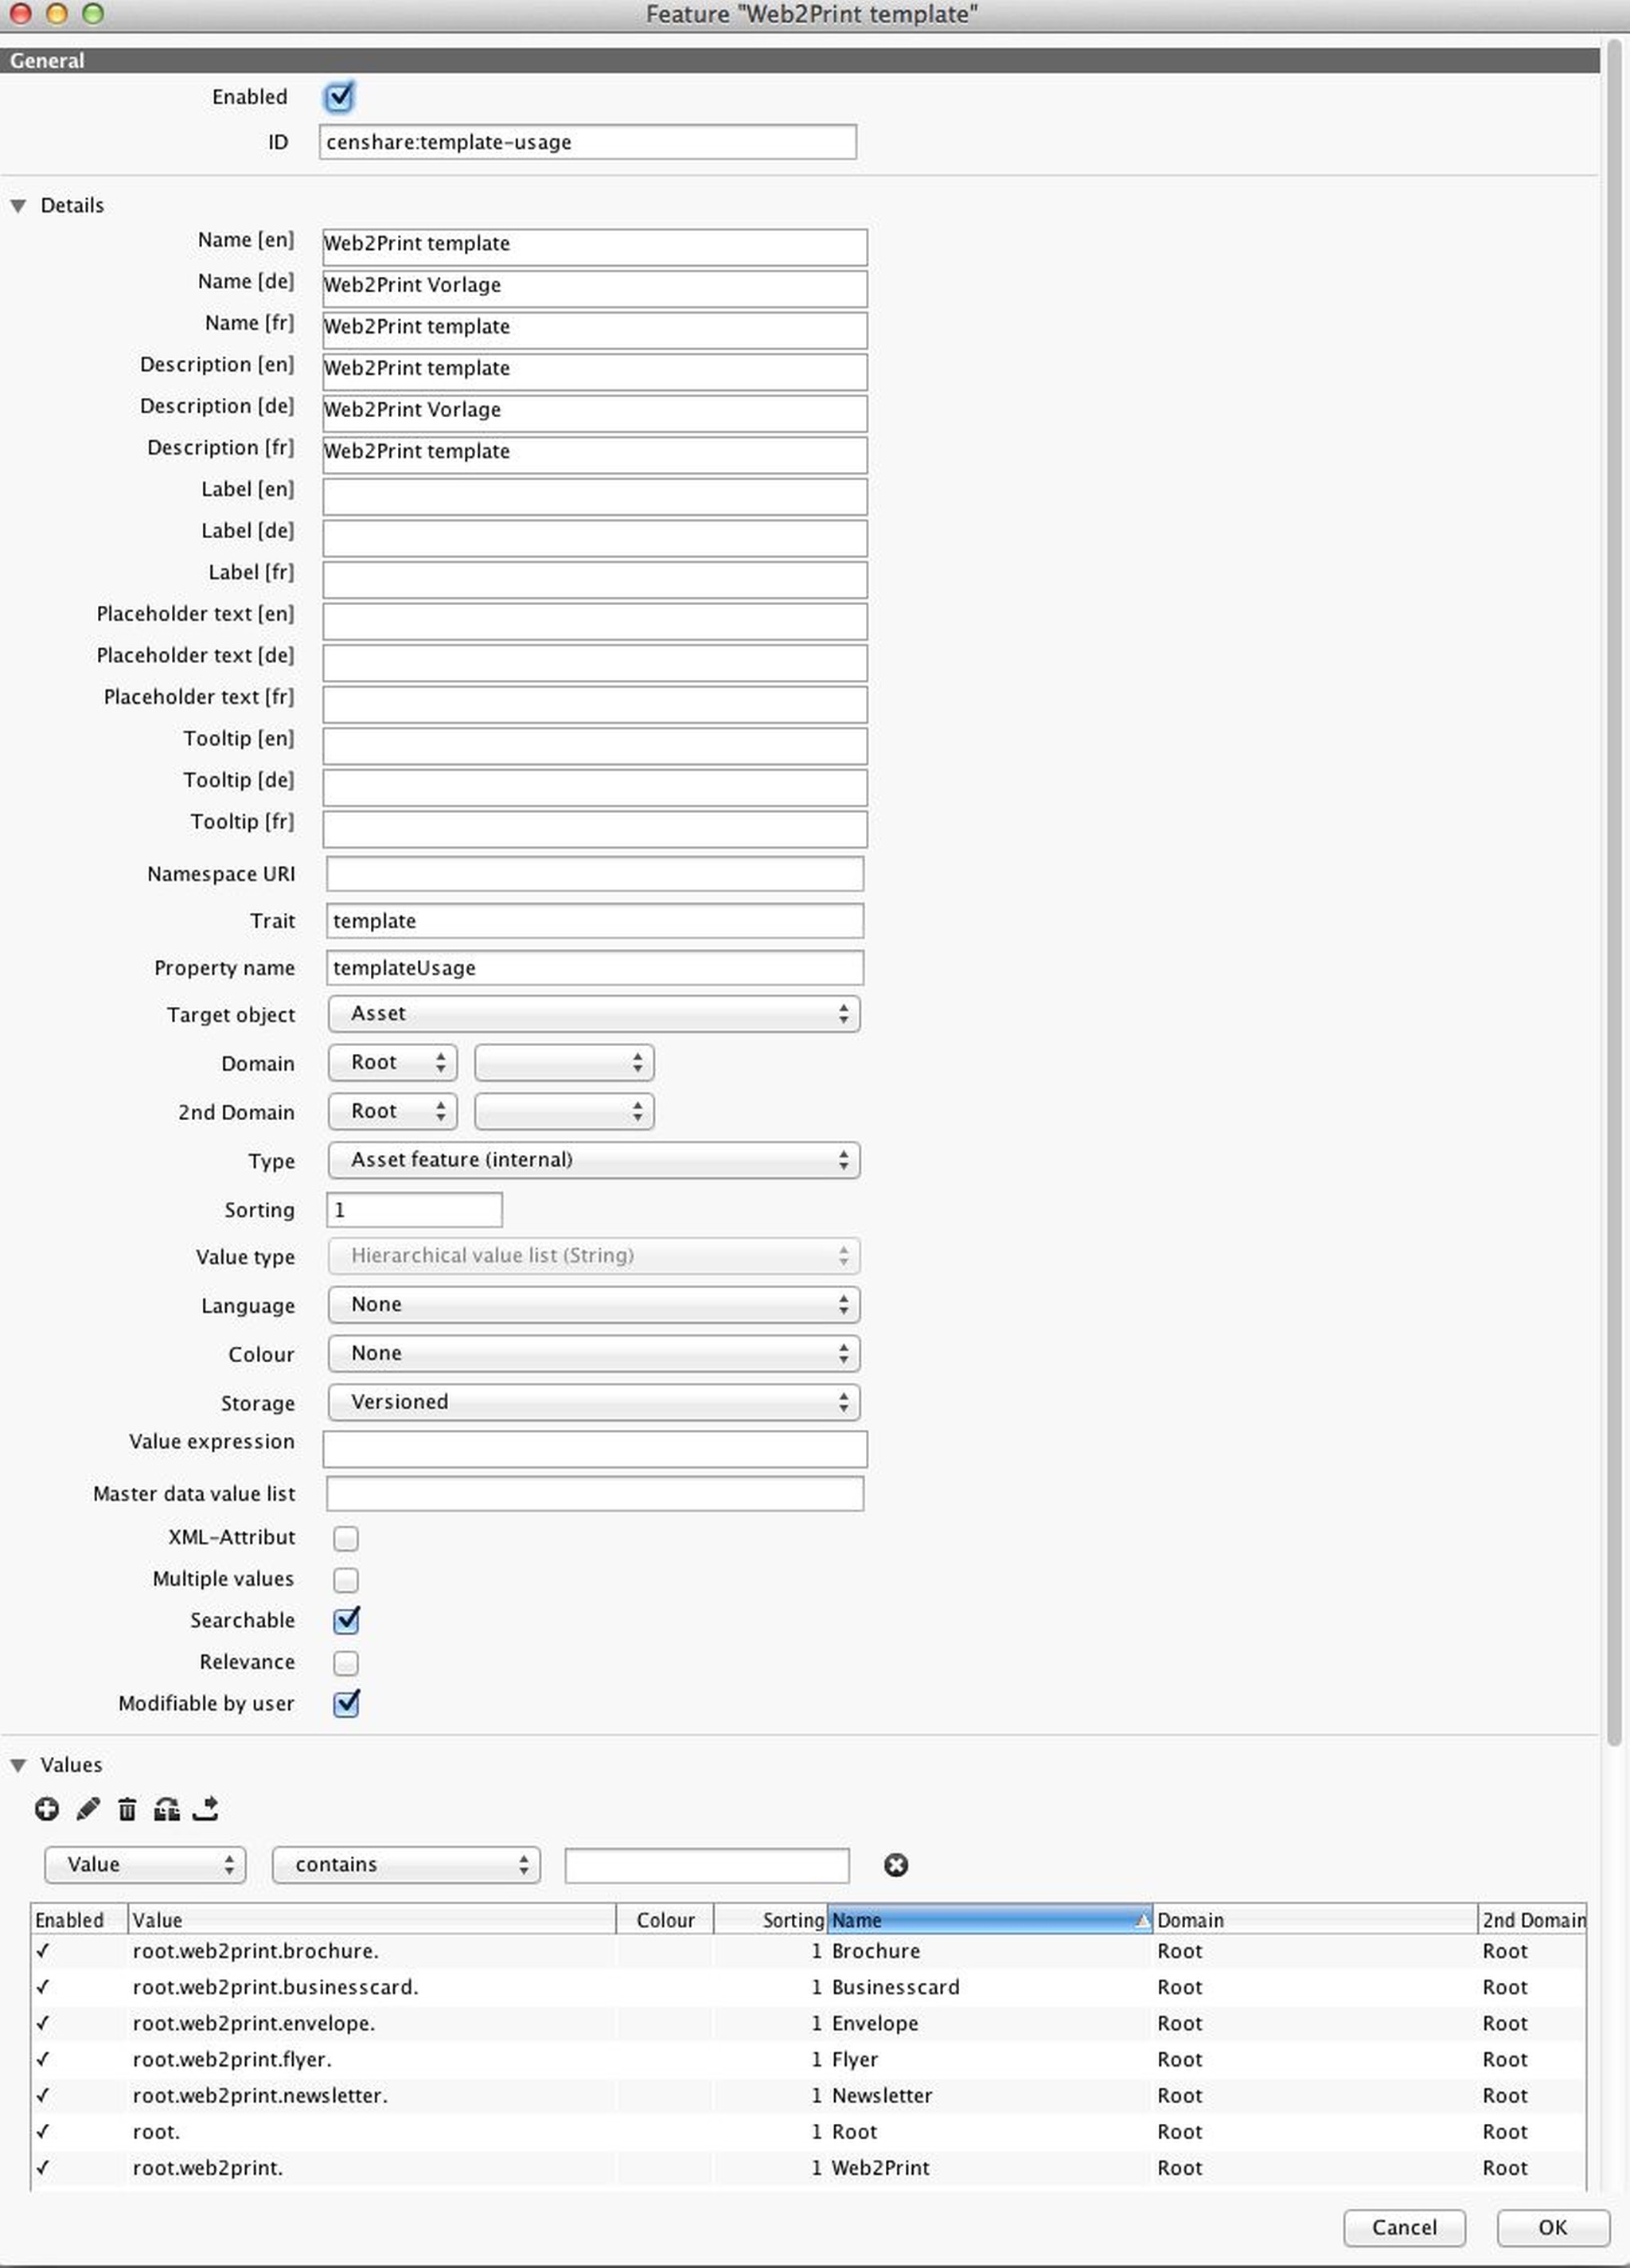Click the Namespace URI input field
This screenshot has width=1630, height=2268.
point(594,874)
